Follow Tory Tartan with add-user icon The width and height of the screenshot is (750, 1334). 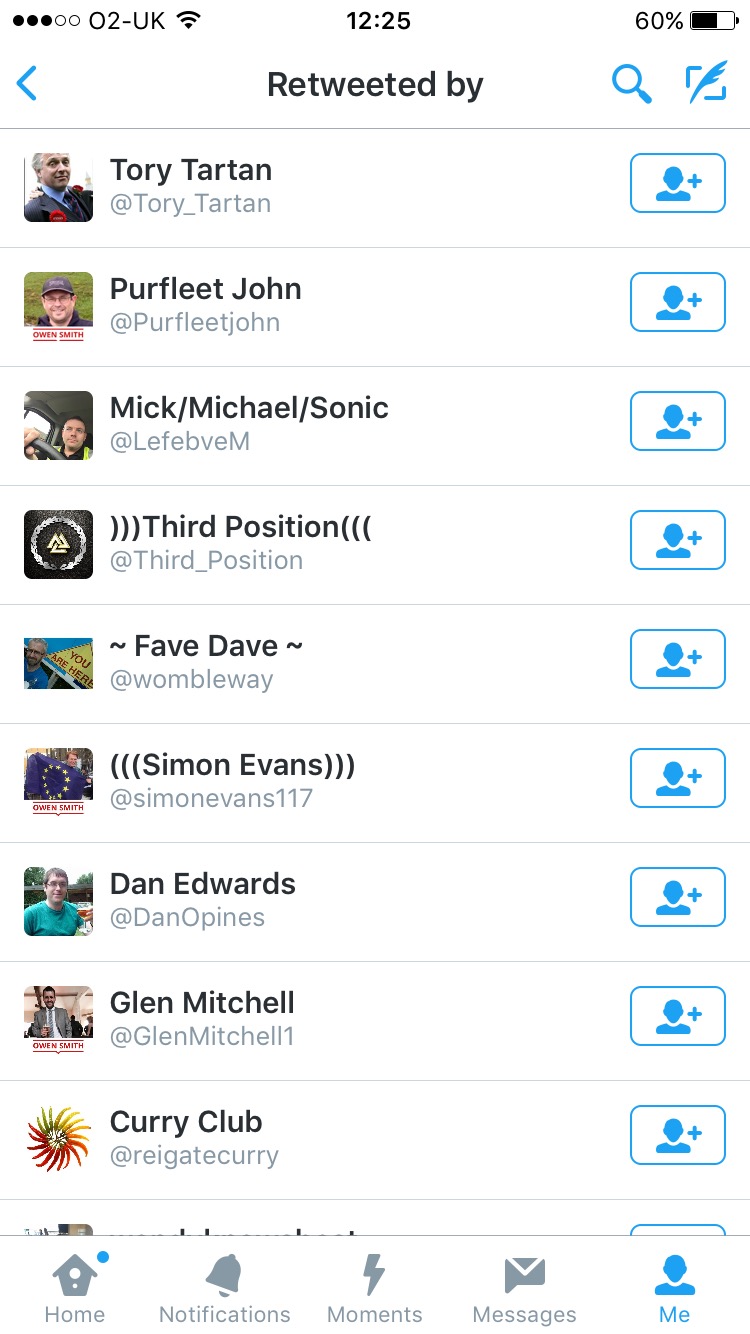pyautogui.click(x=678, y=183)
